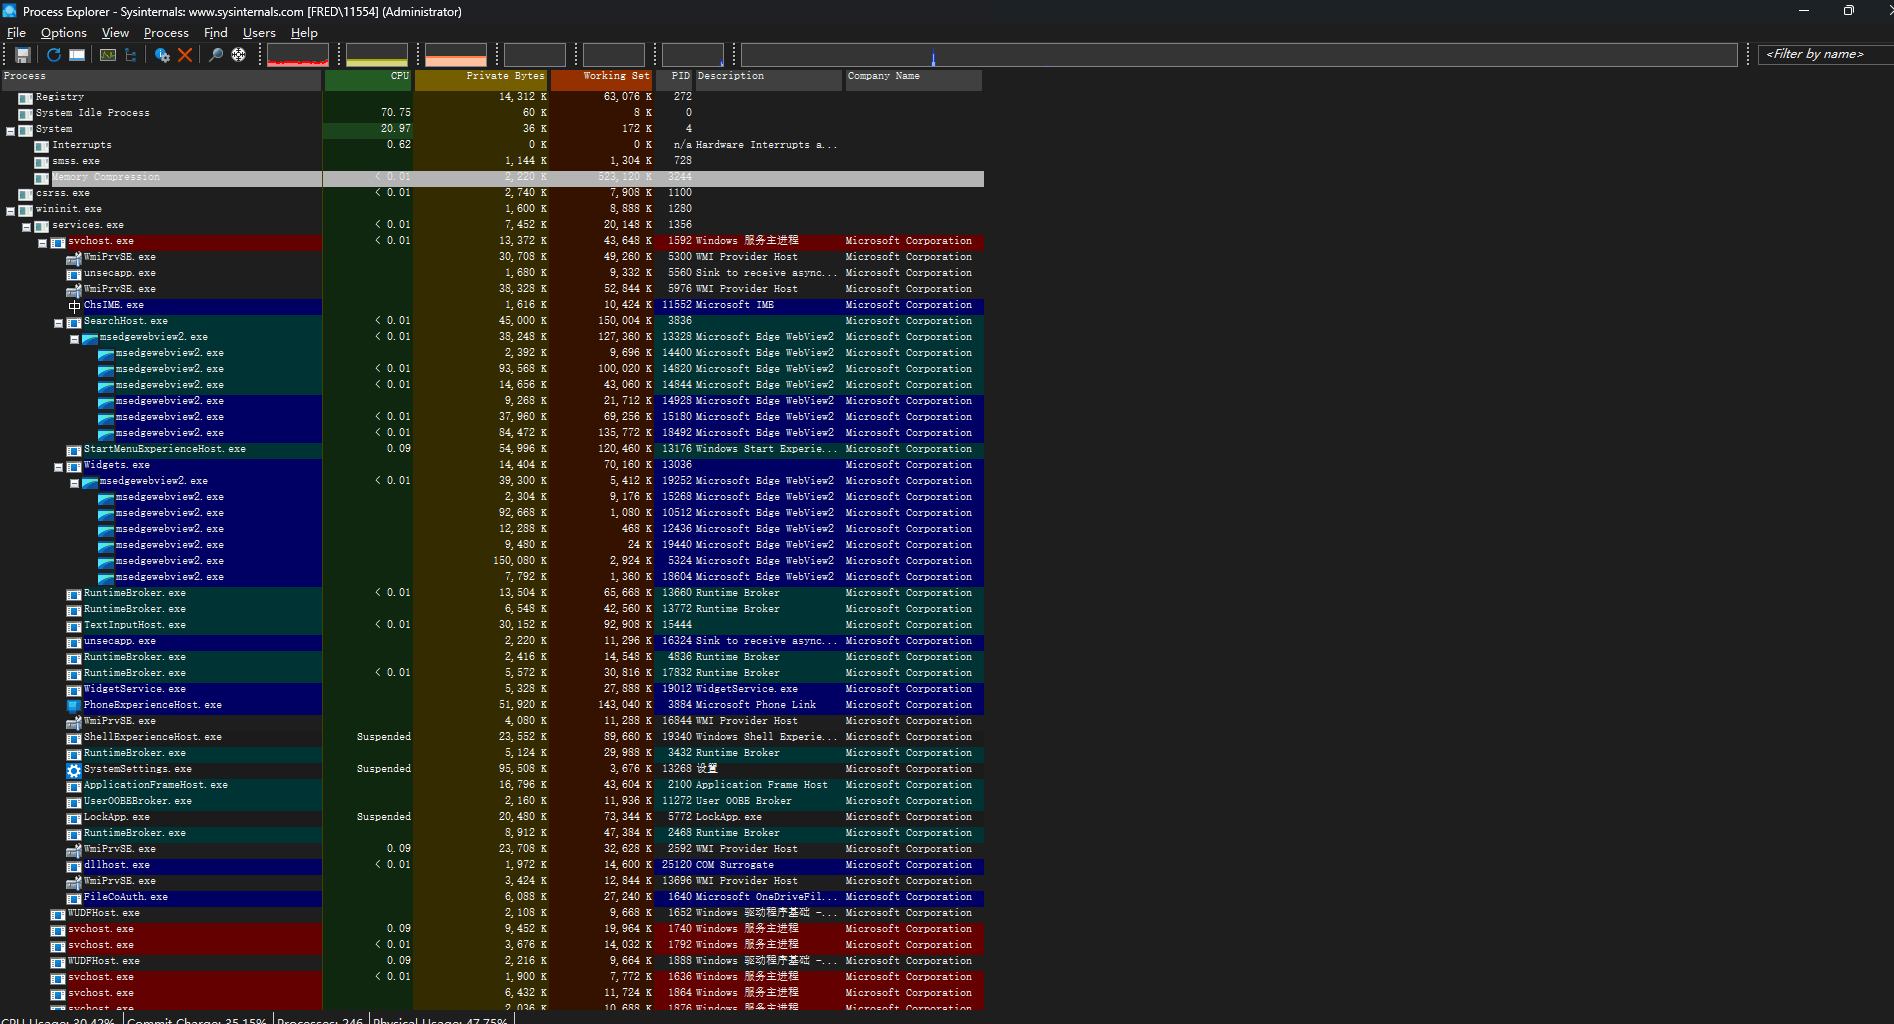Click the dllhost.exe process icon
This screenshot has height=1024, width=1894.
tap(74, 866)
